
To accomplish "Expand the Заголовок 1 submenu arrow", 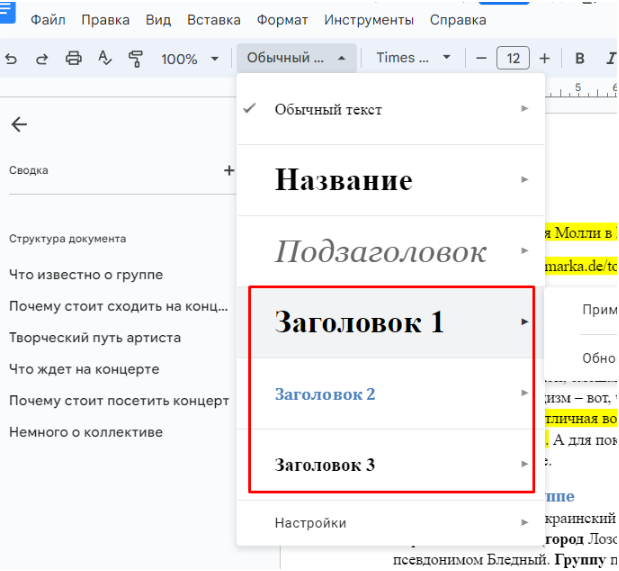I will coord(524,322).
